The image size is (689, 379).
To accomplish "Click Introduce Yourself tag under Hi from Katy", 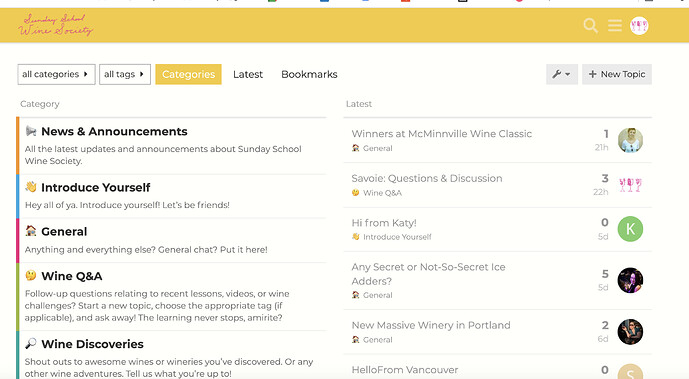I will (x=392, y=237).
